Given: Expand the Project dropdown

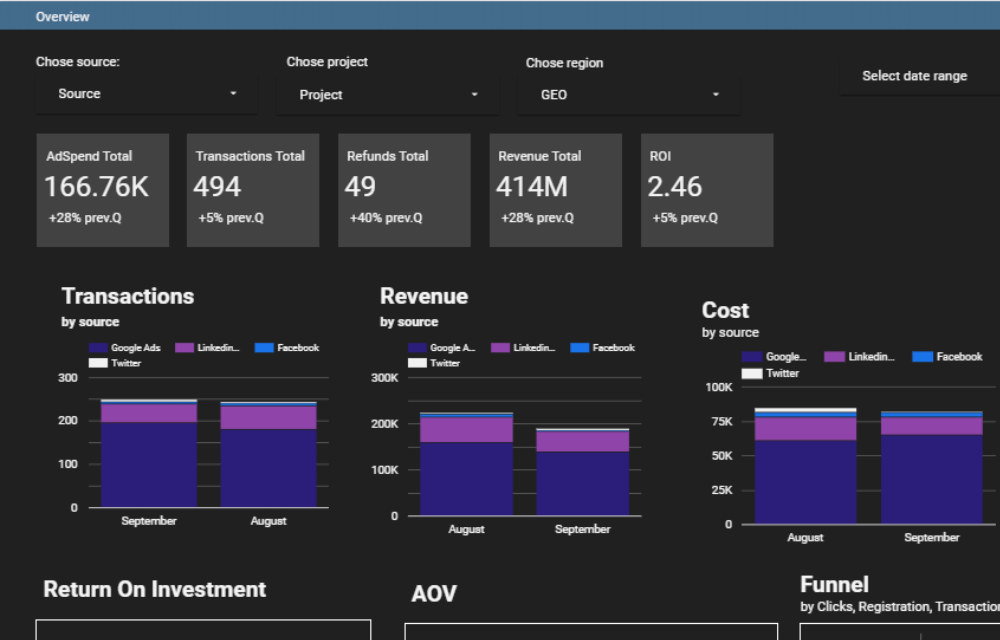Looking at the screenshot, I should (x=388, y=95).
